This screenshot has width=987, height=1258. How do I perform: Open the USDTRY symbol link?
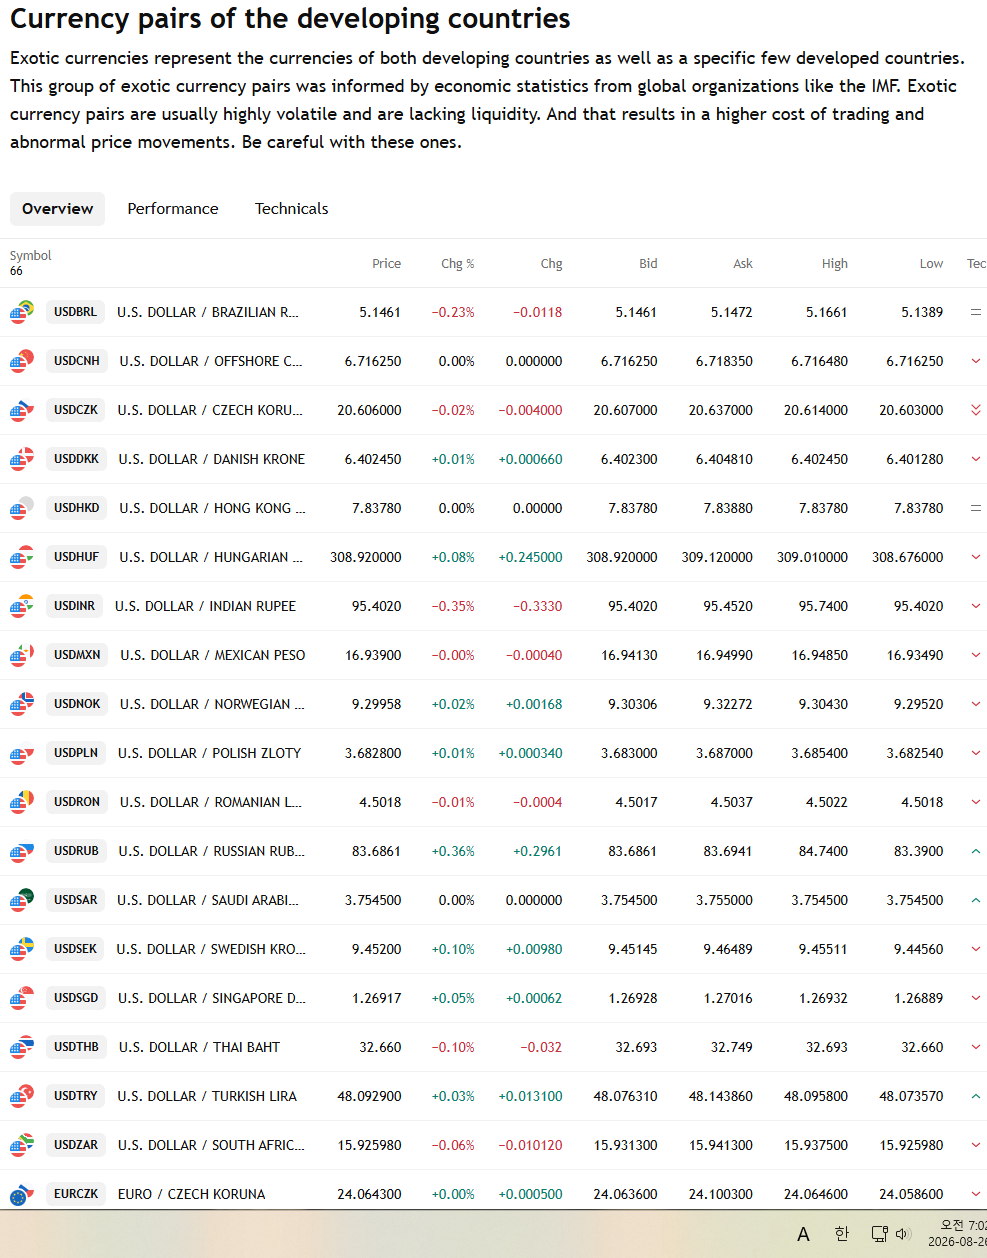pyautogui.click(x=76, y=1096)
